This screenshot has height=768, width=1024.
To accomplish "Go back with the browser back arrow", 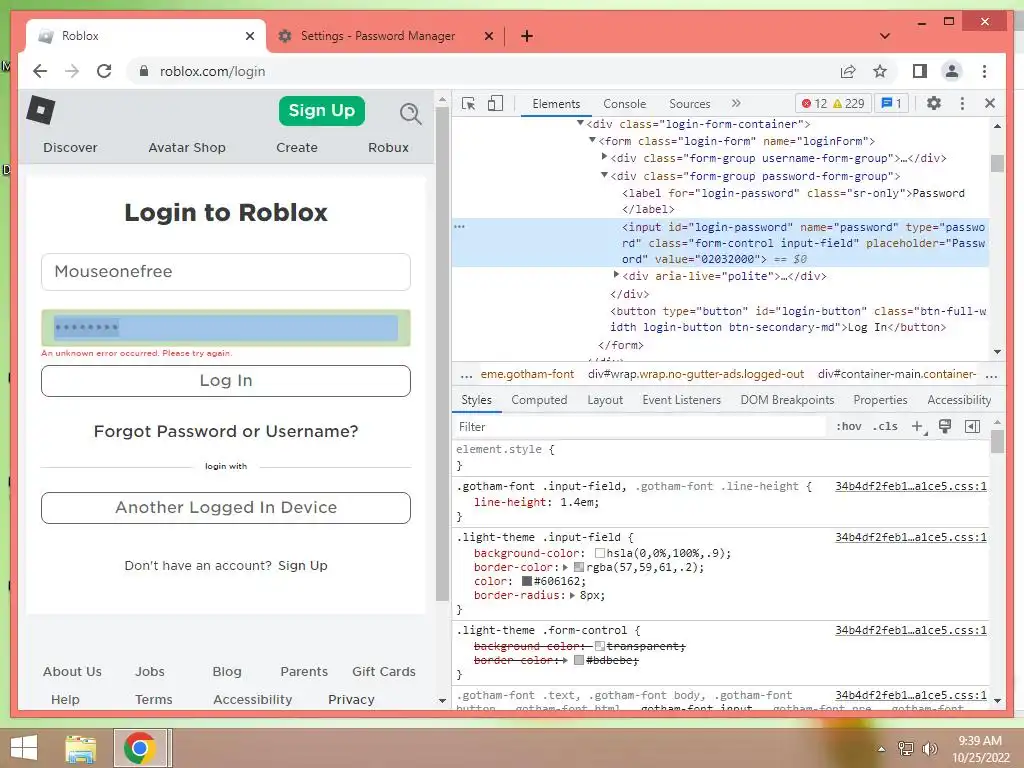I will (x=40, y=71).
